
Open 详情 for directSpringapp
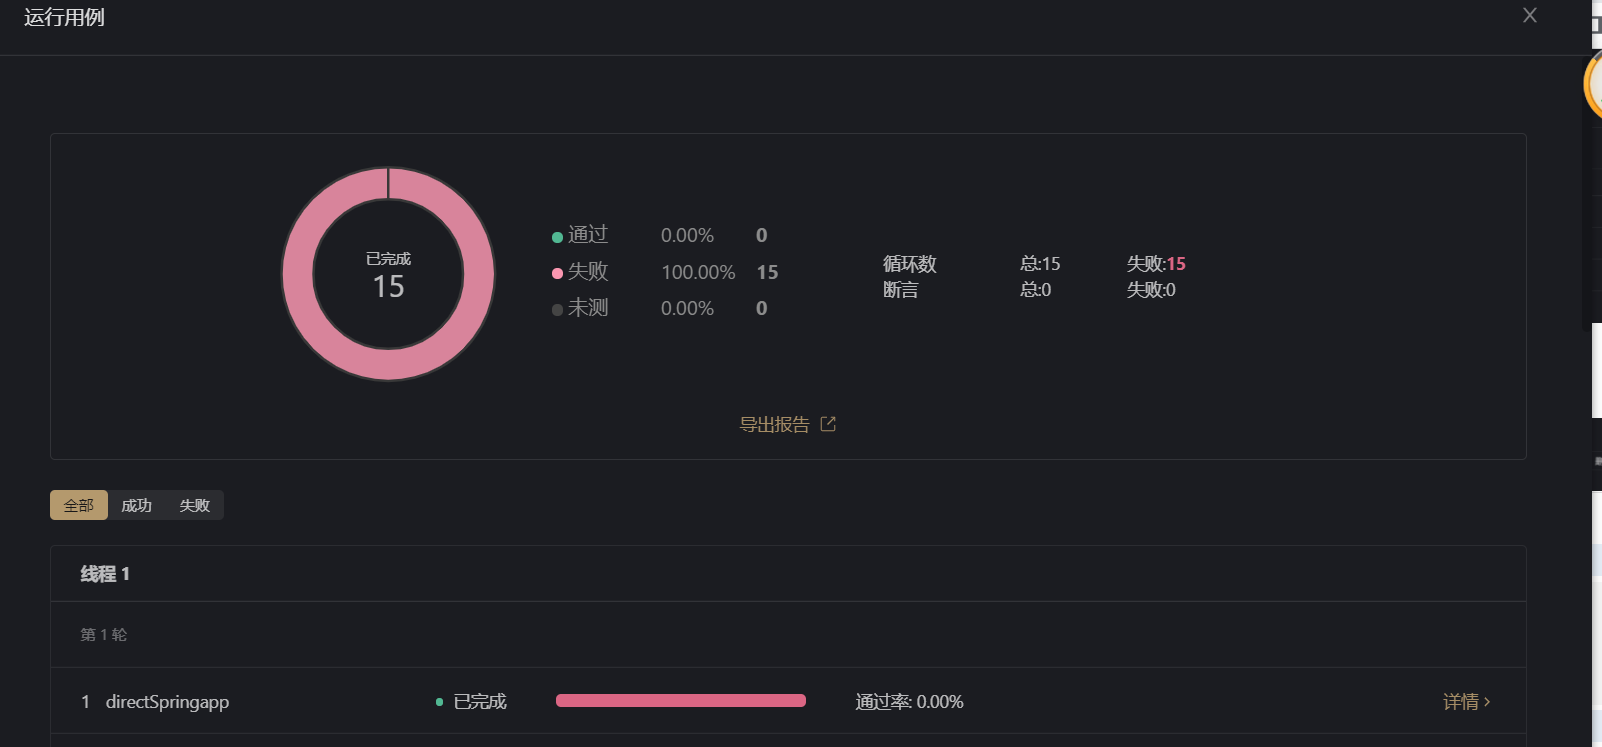(1460, 702)
